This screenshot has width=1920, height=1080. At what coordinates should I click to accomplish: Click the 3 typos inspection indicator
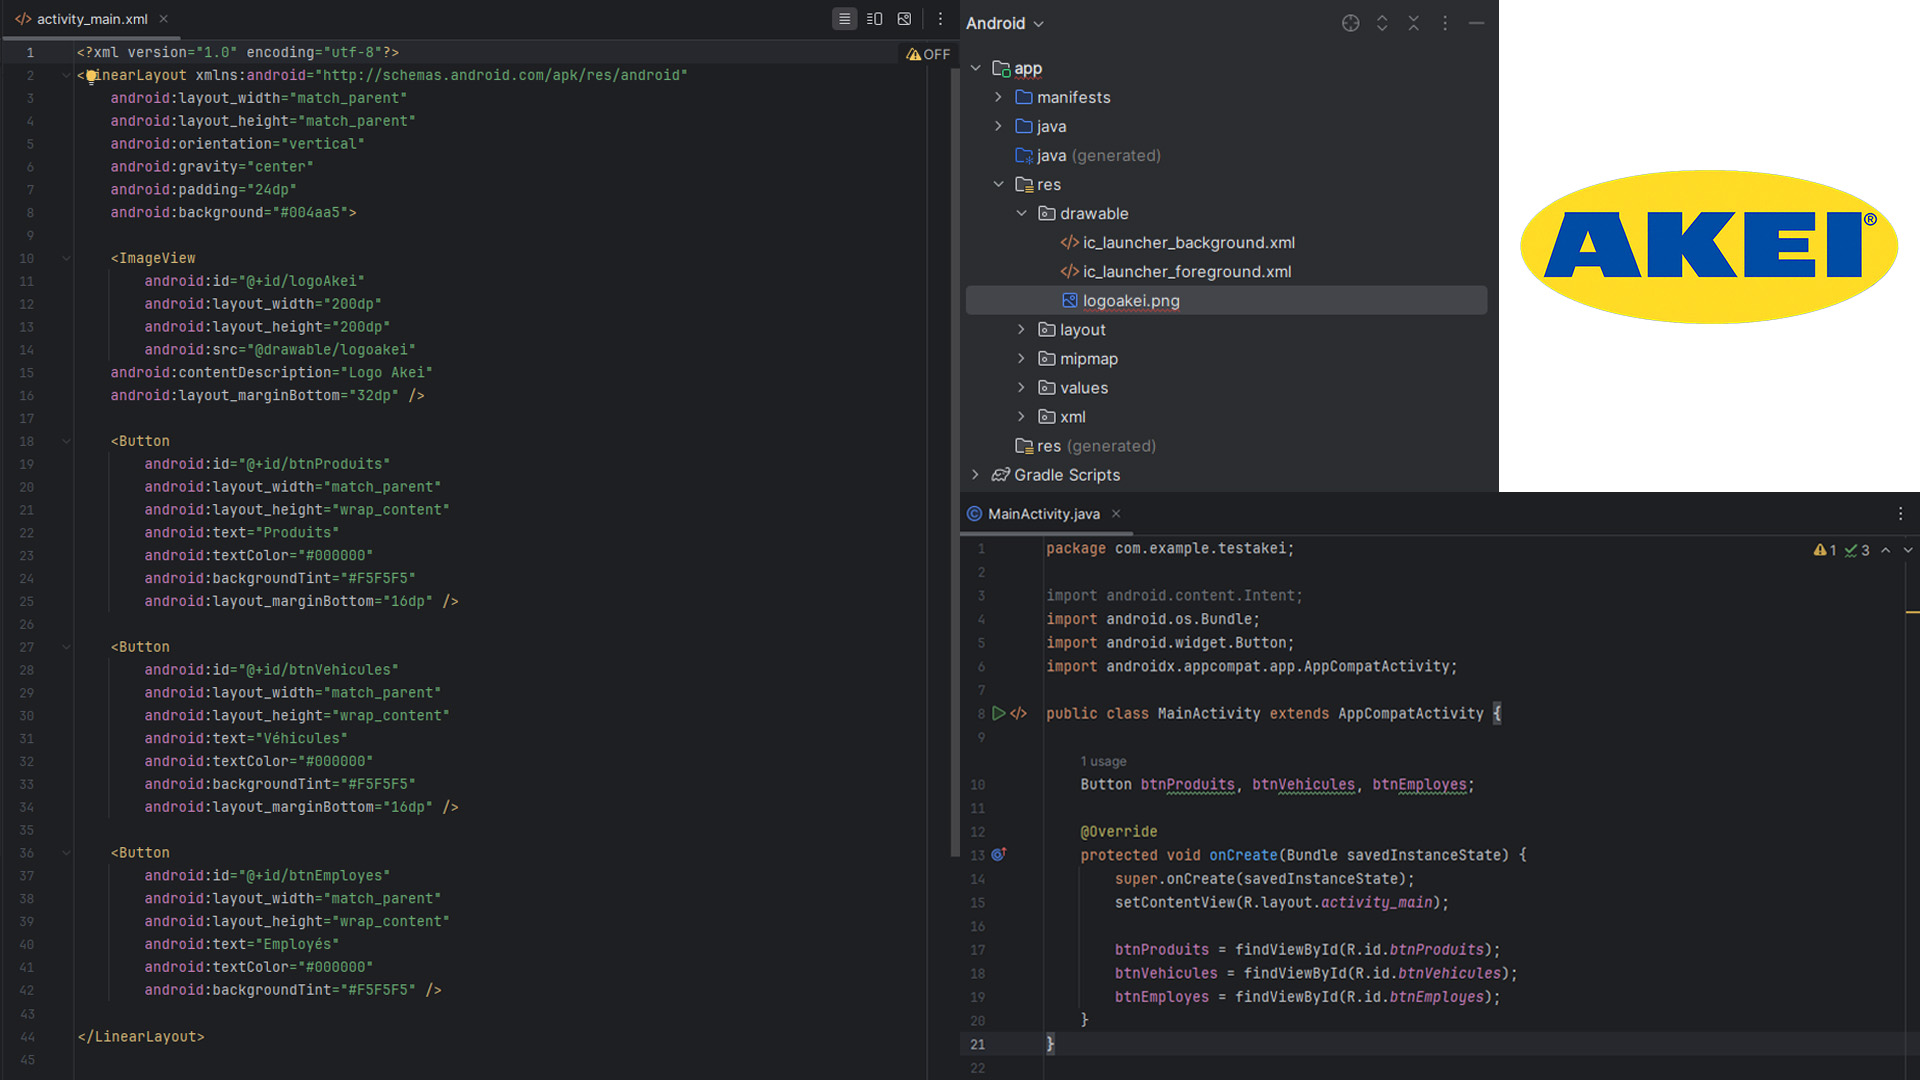[1858, 550]
